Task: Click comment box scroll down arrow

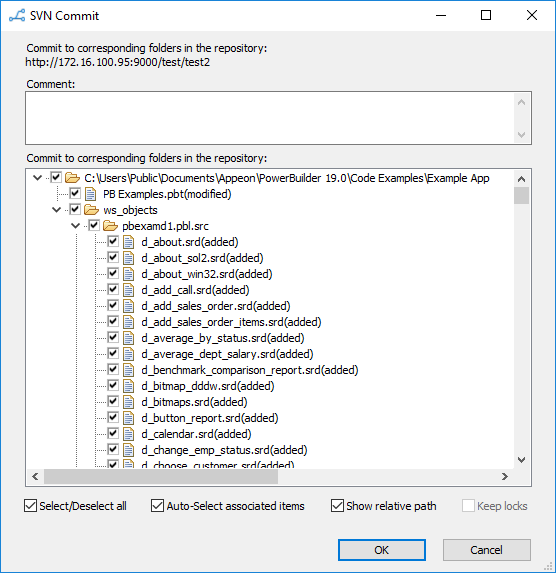Action: 522,134
